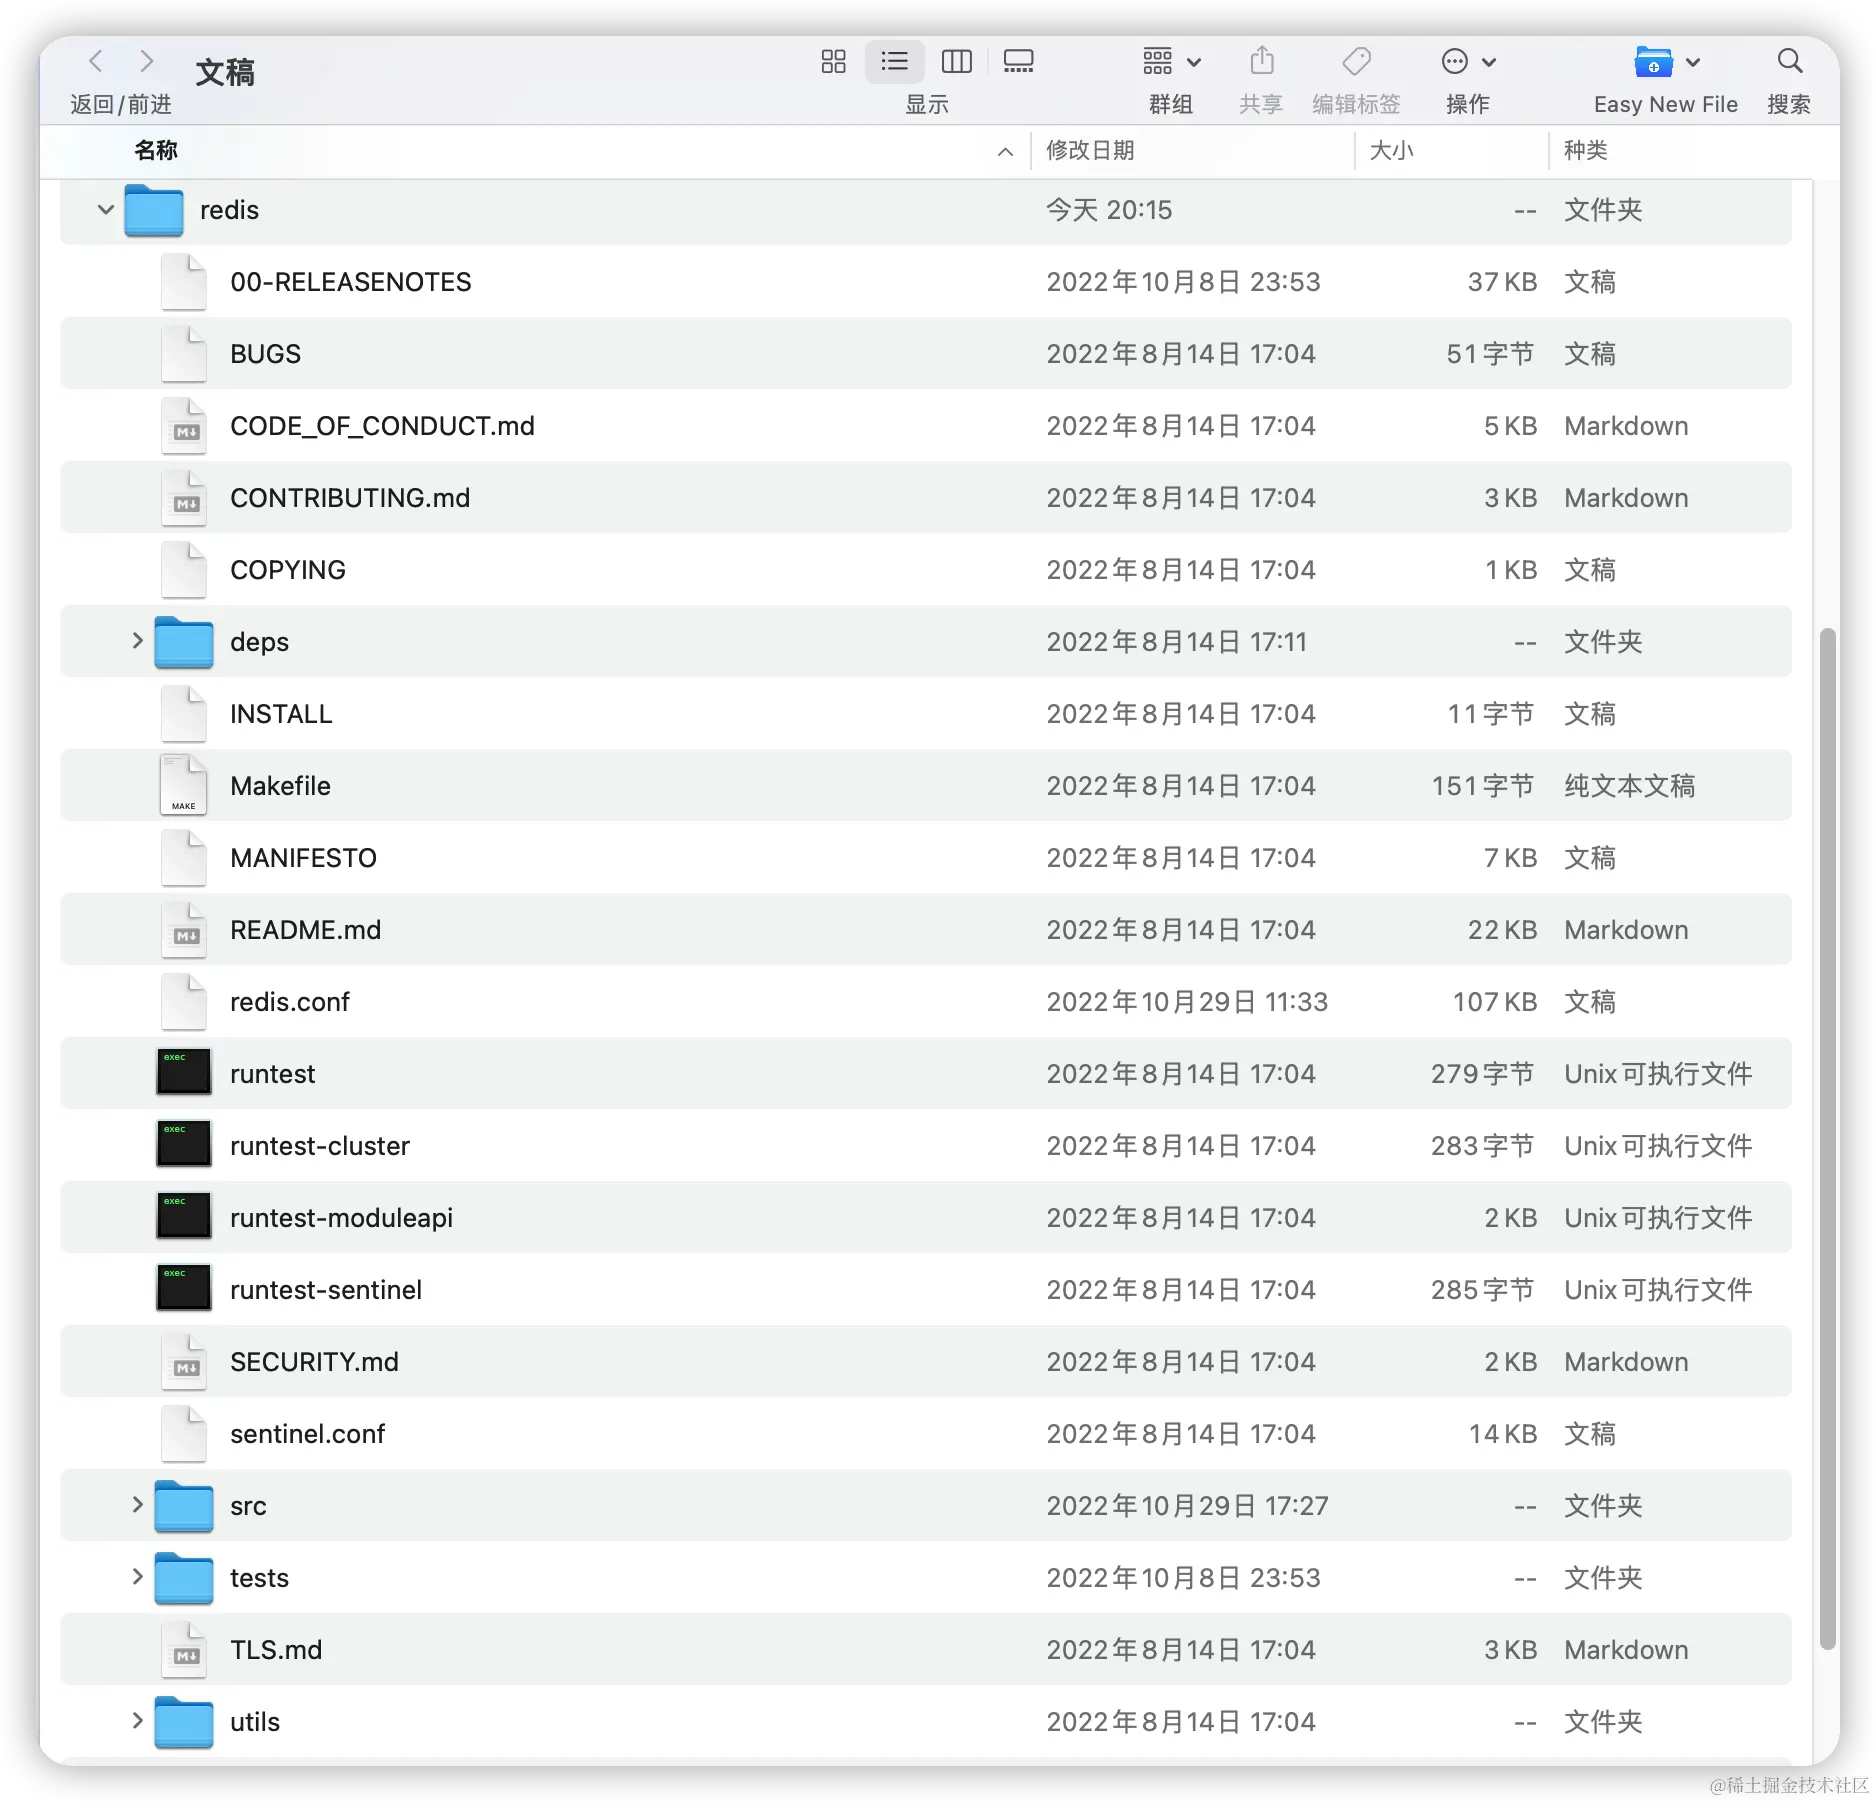Click the 285 字节 size value
The width and height of the screenshot is (1876, 1802).
point(1482,1290)
